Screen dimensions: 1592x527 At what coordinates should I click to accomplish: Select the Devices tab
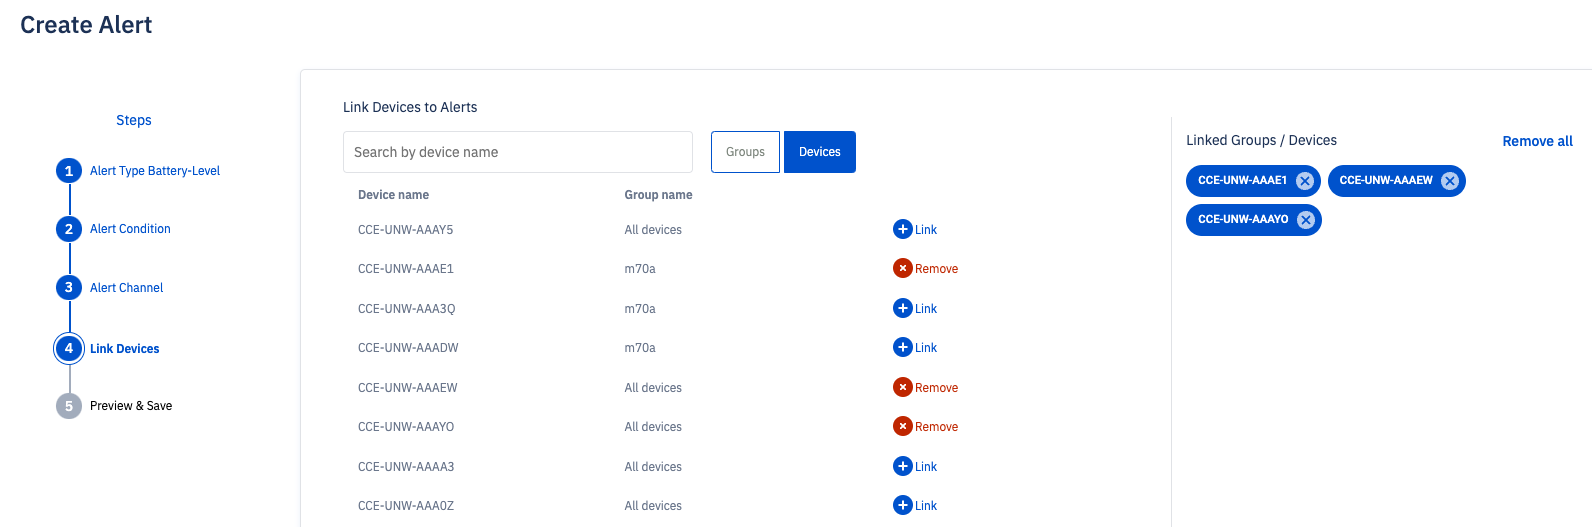(820, 152)
